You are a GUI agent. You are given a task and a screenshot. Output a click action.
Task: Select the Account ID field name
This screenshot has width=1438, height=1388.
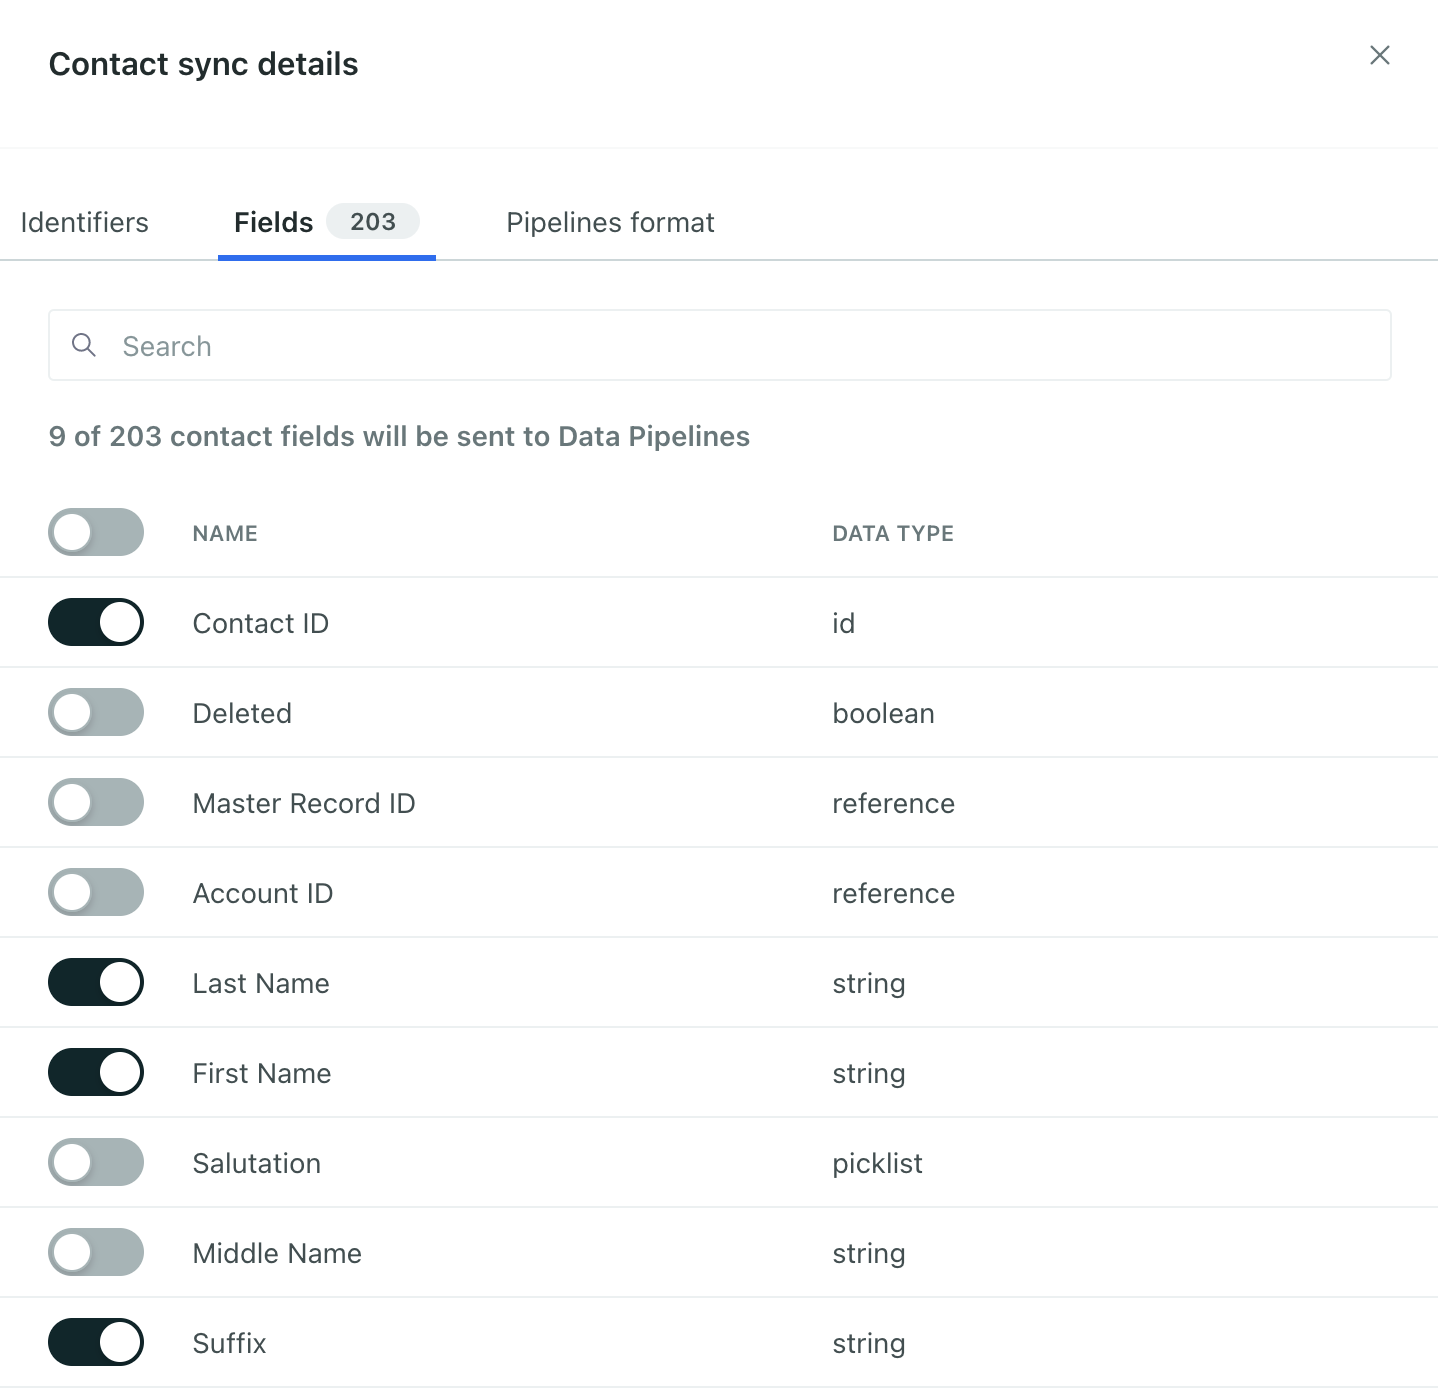point(262,893)
